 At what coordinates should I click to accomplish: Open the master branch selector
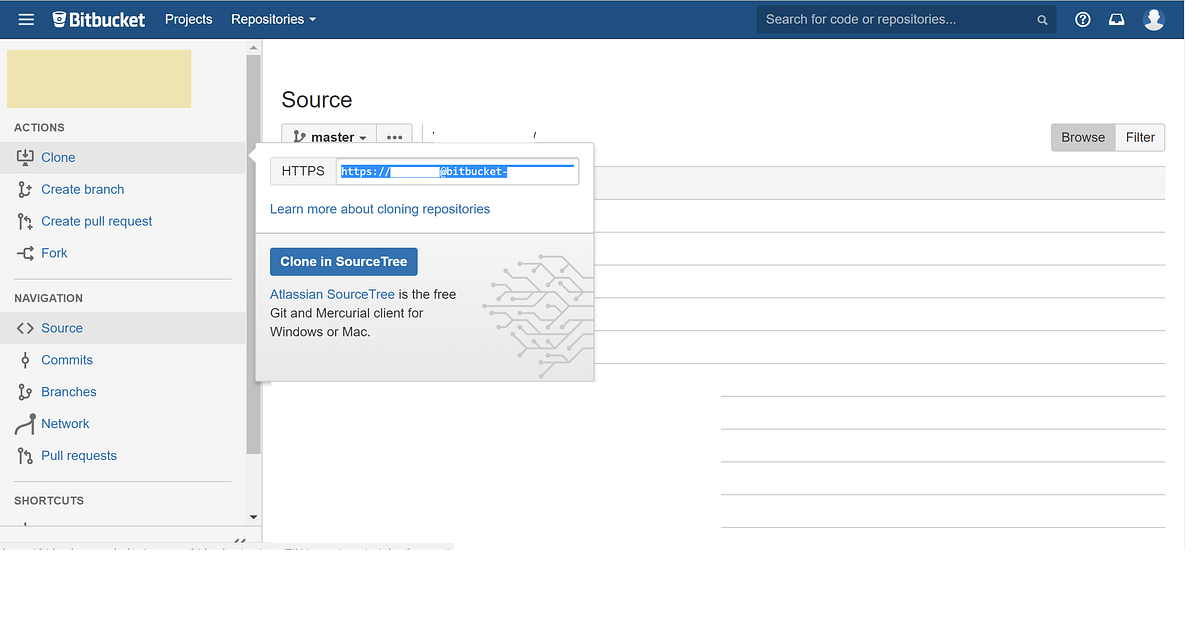(329, 137)
